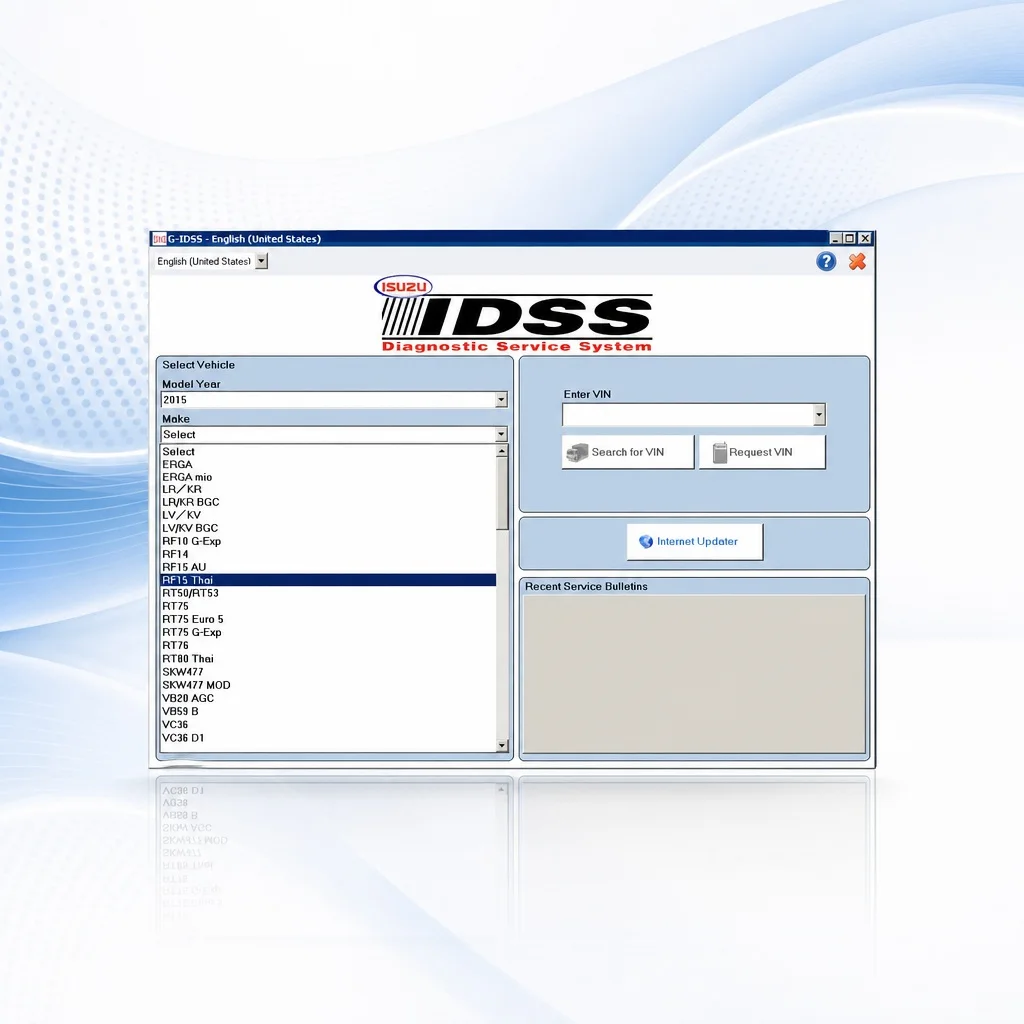This screenshot has width=1024, height=1024.
Task: Select SKW477 MOD from the make list
Action: pyautogui.click(x=328, y=685)
